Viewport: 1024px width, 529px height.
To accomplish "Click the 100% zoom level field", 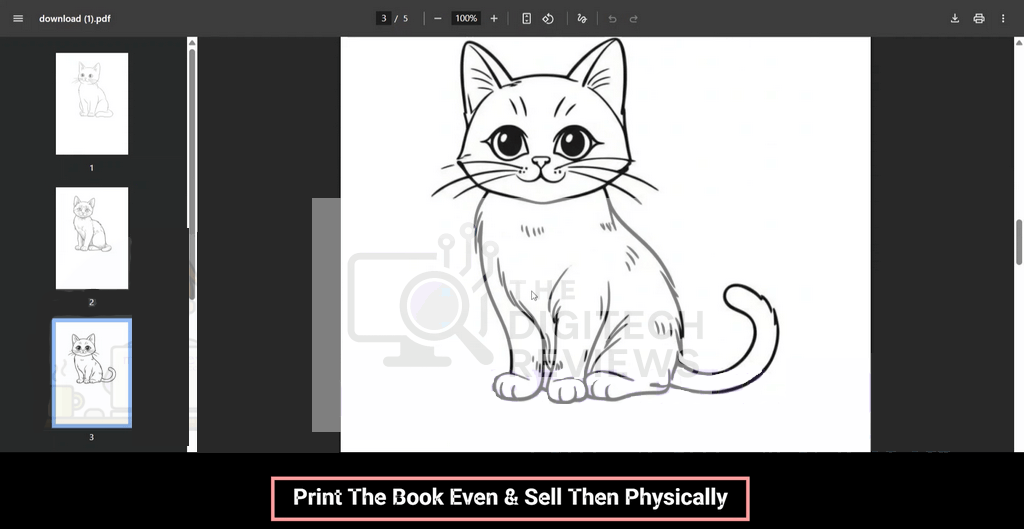I will click(466, 18).
